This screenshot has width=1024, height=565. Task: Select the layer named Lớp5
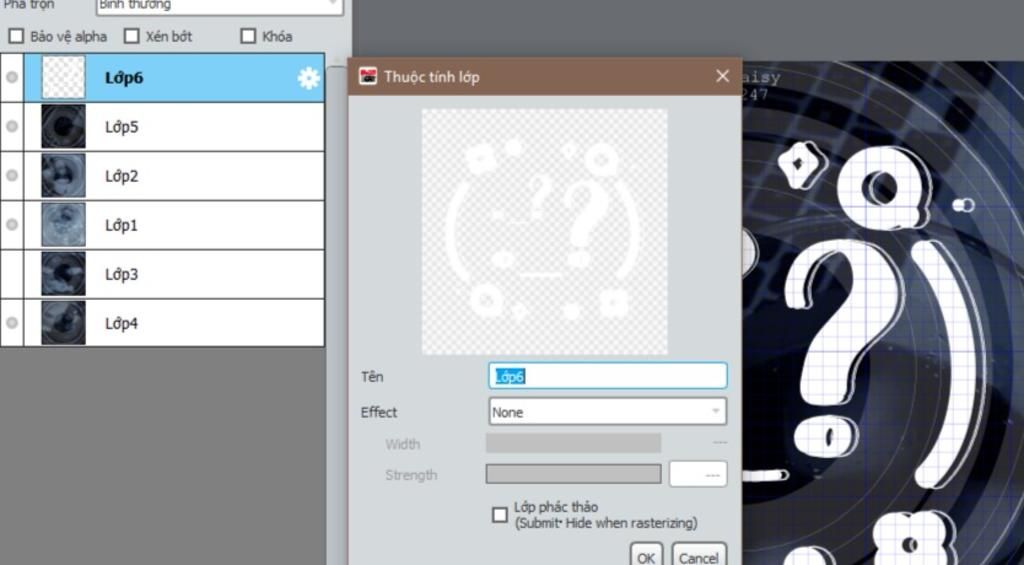[121, 127]
